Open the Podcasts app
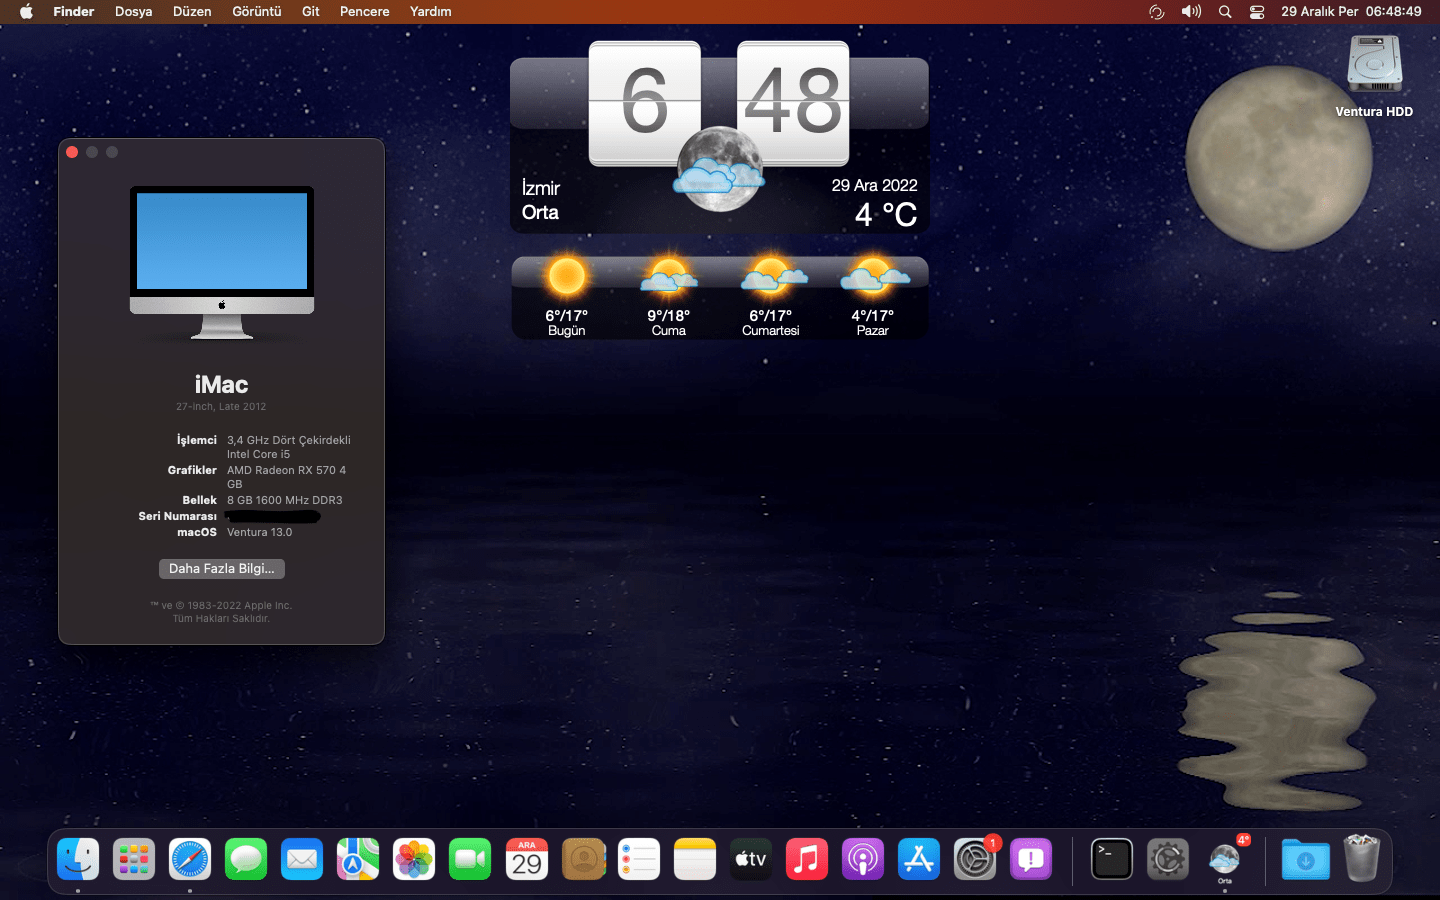This screenshot has height=900, width=1440. pos(862,859)
